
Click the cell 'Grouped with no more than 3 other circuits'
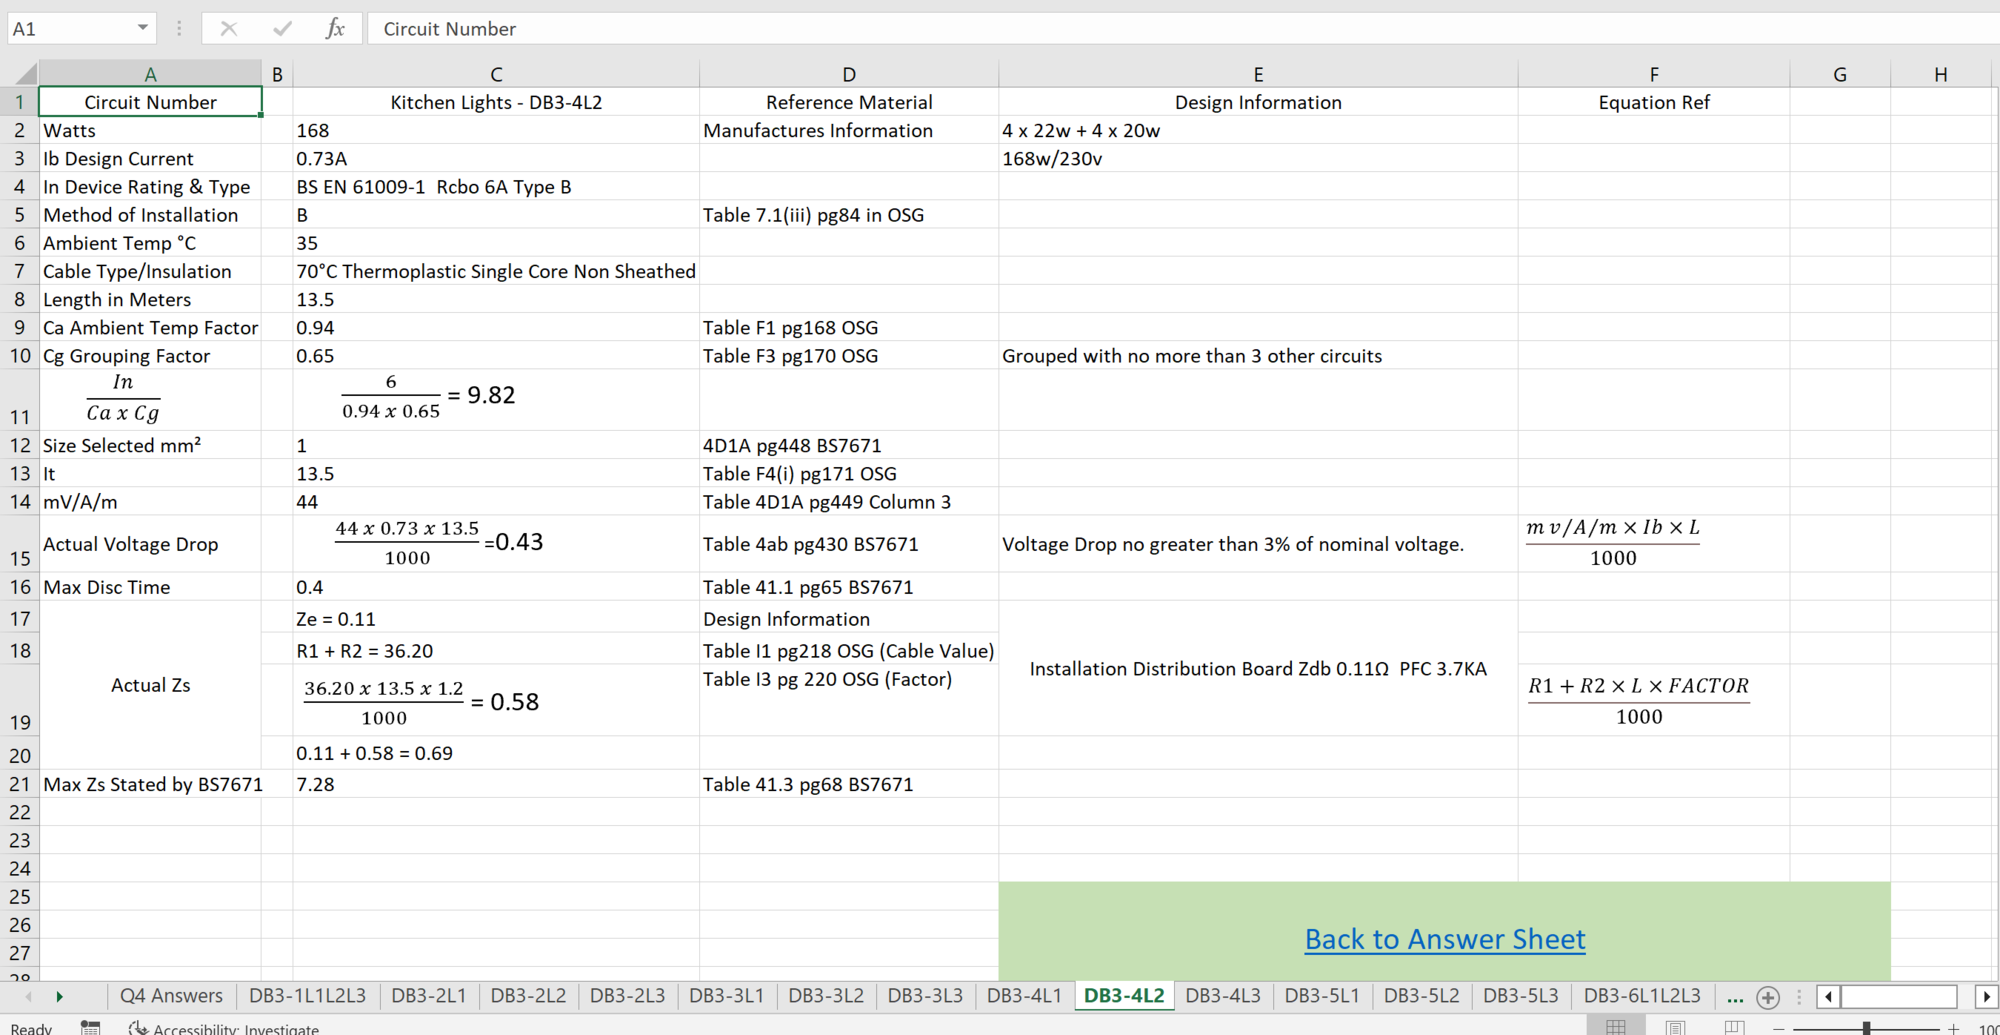[1258, 356]
